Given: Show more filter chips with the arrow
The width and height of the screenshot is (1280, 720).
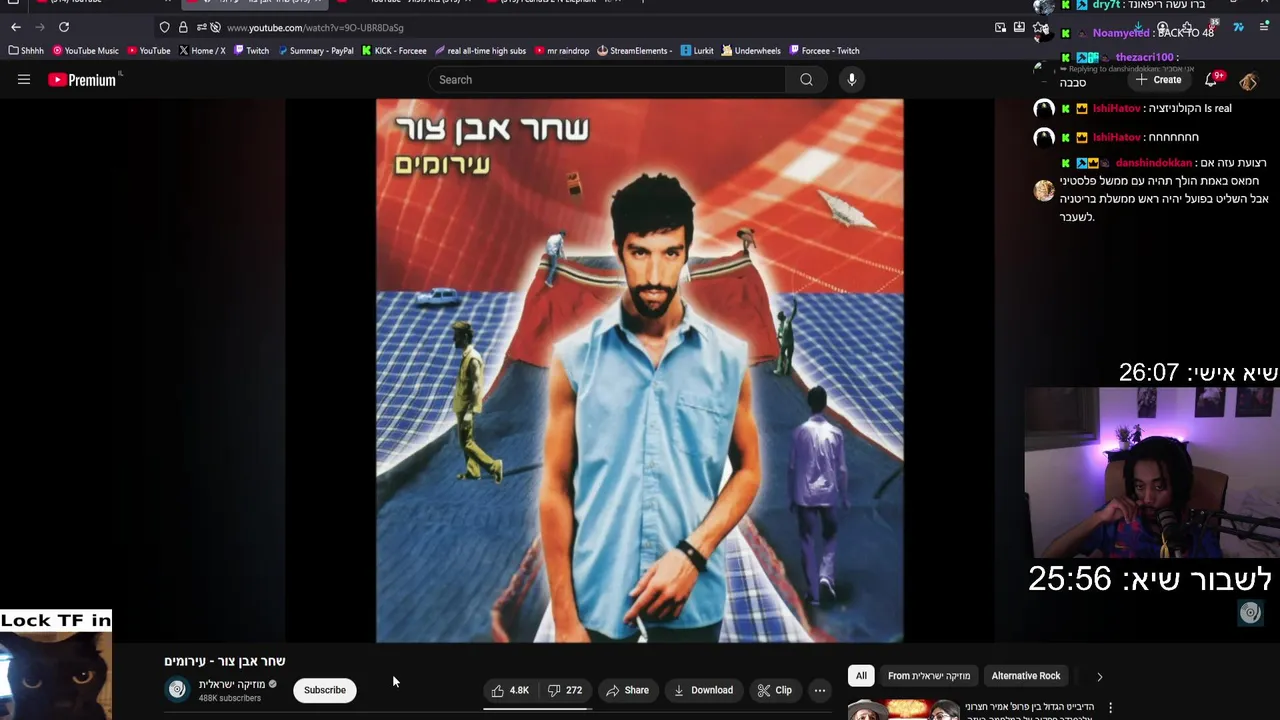Looking at the screenshot, I should pos(1099,676).
